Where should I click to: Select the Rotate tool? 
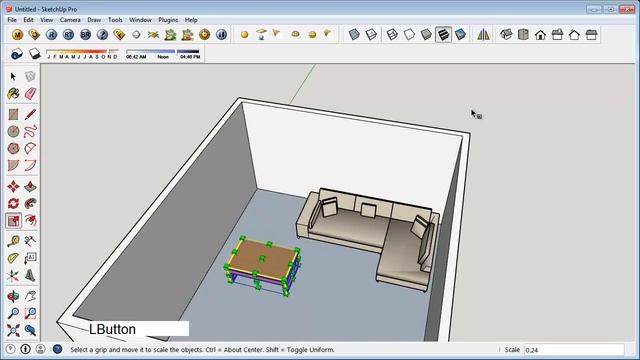point(13,203)
